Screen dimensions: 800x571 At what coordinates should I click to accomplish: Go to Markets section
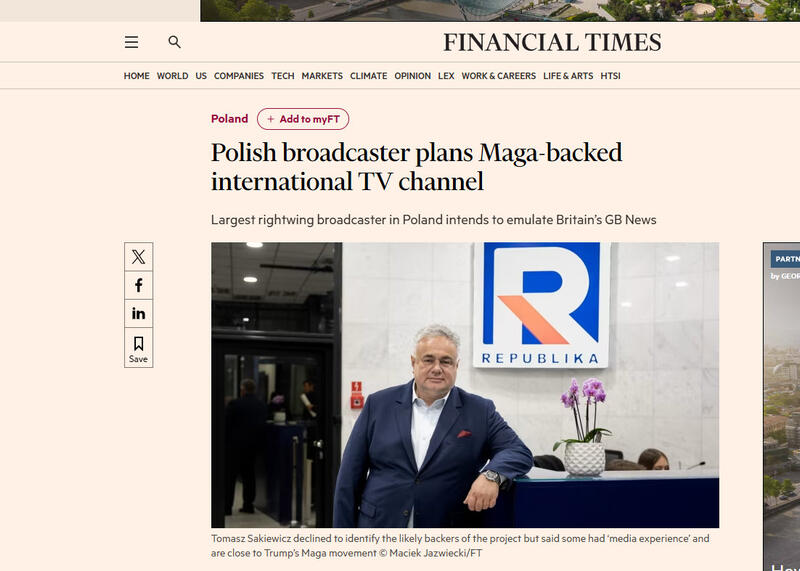click(322, 76)
